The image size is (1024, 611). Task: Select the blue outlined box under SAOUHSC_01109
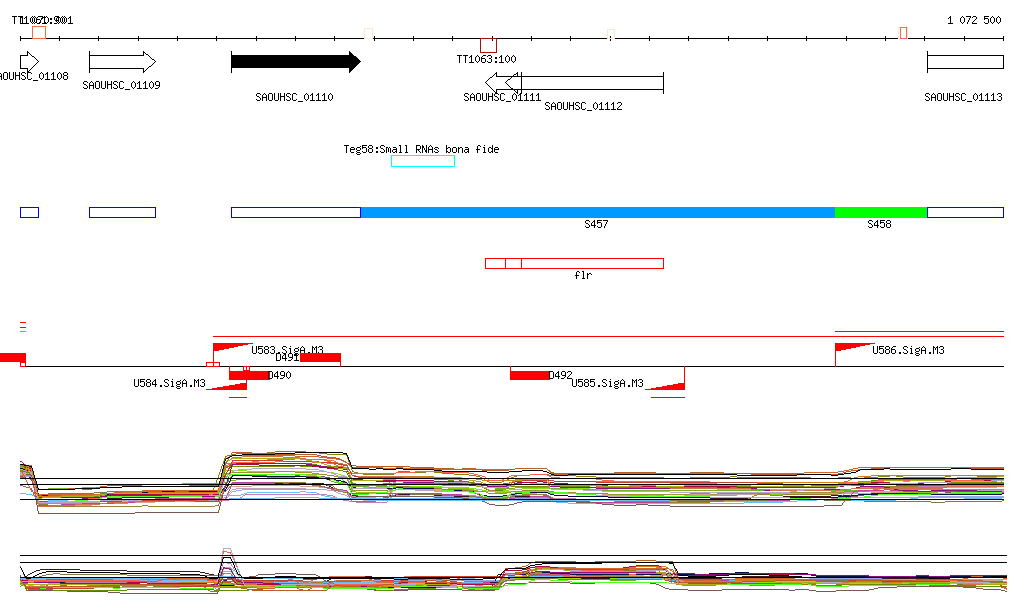(x=122, y=212)
